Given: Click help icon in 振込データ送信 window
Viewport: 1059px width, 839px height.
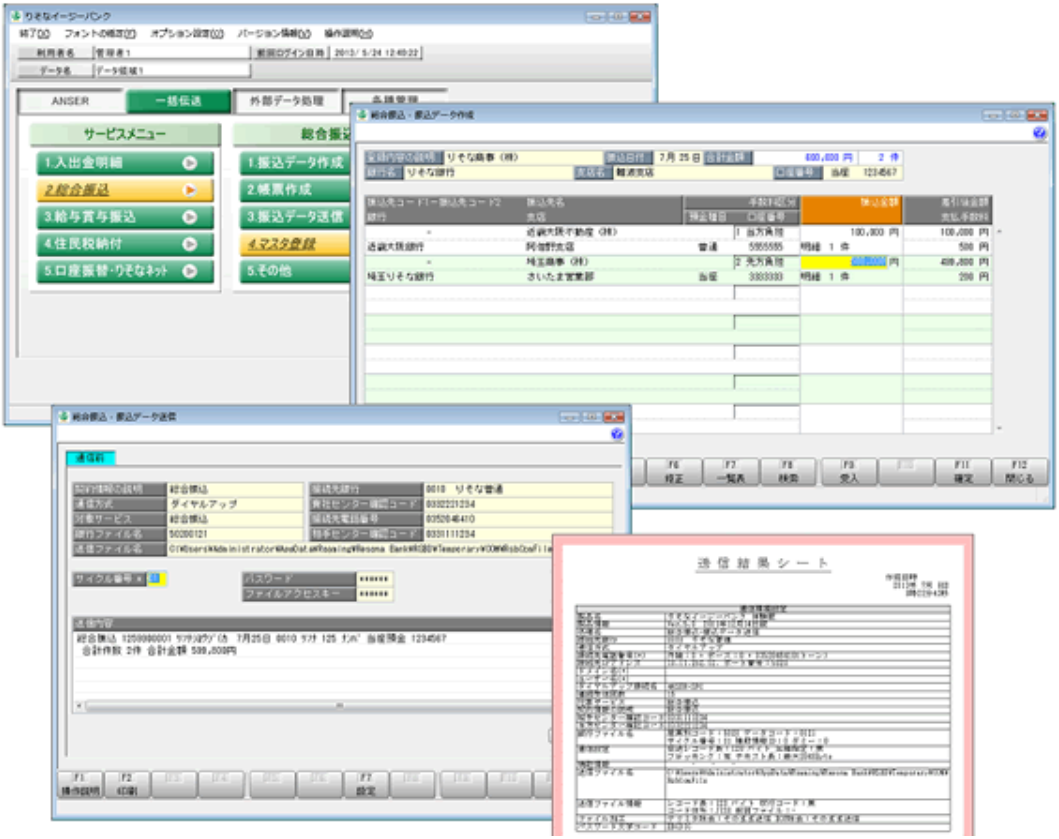Looking at the screenshot, I should click(617, 434).
